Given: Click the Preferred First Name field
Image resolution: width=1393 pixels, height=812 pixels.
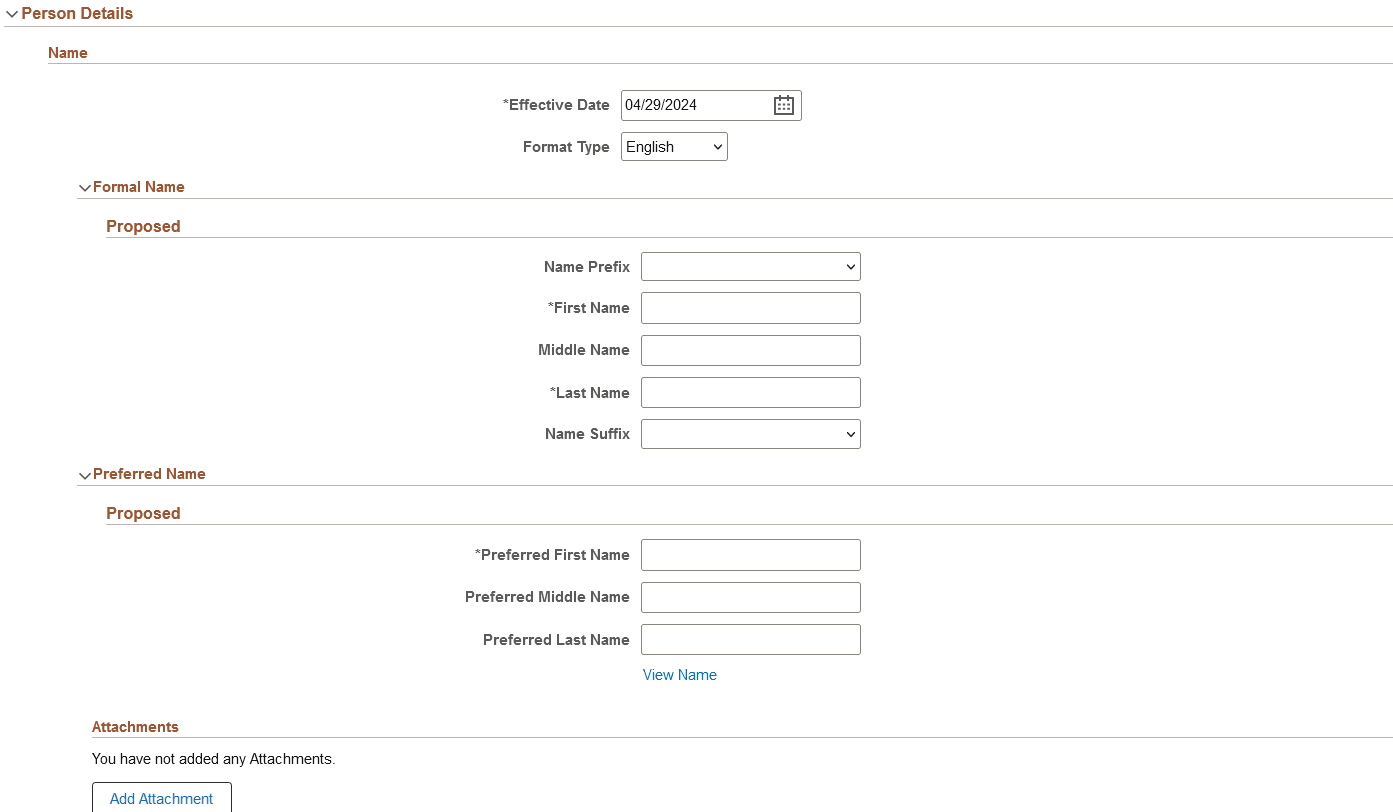Looking at the screenshot, I should point(750,555).
